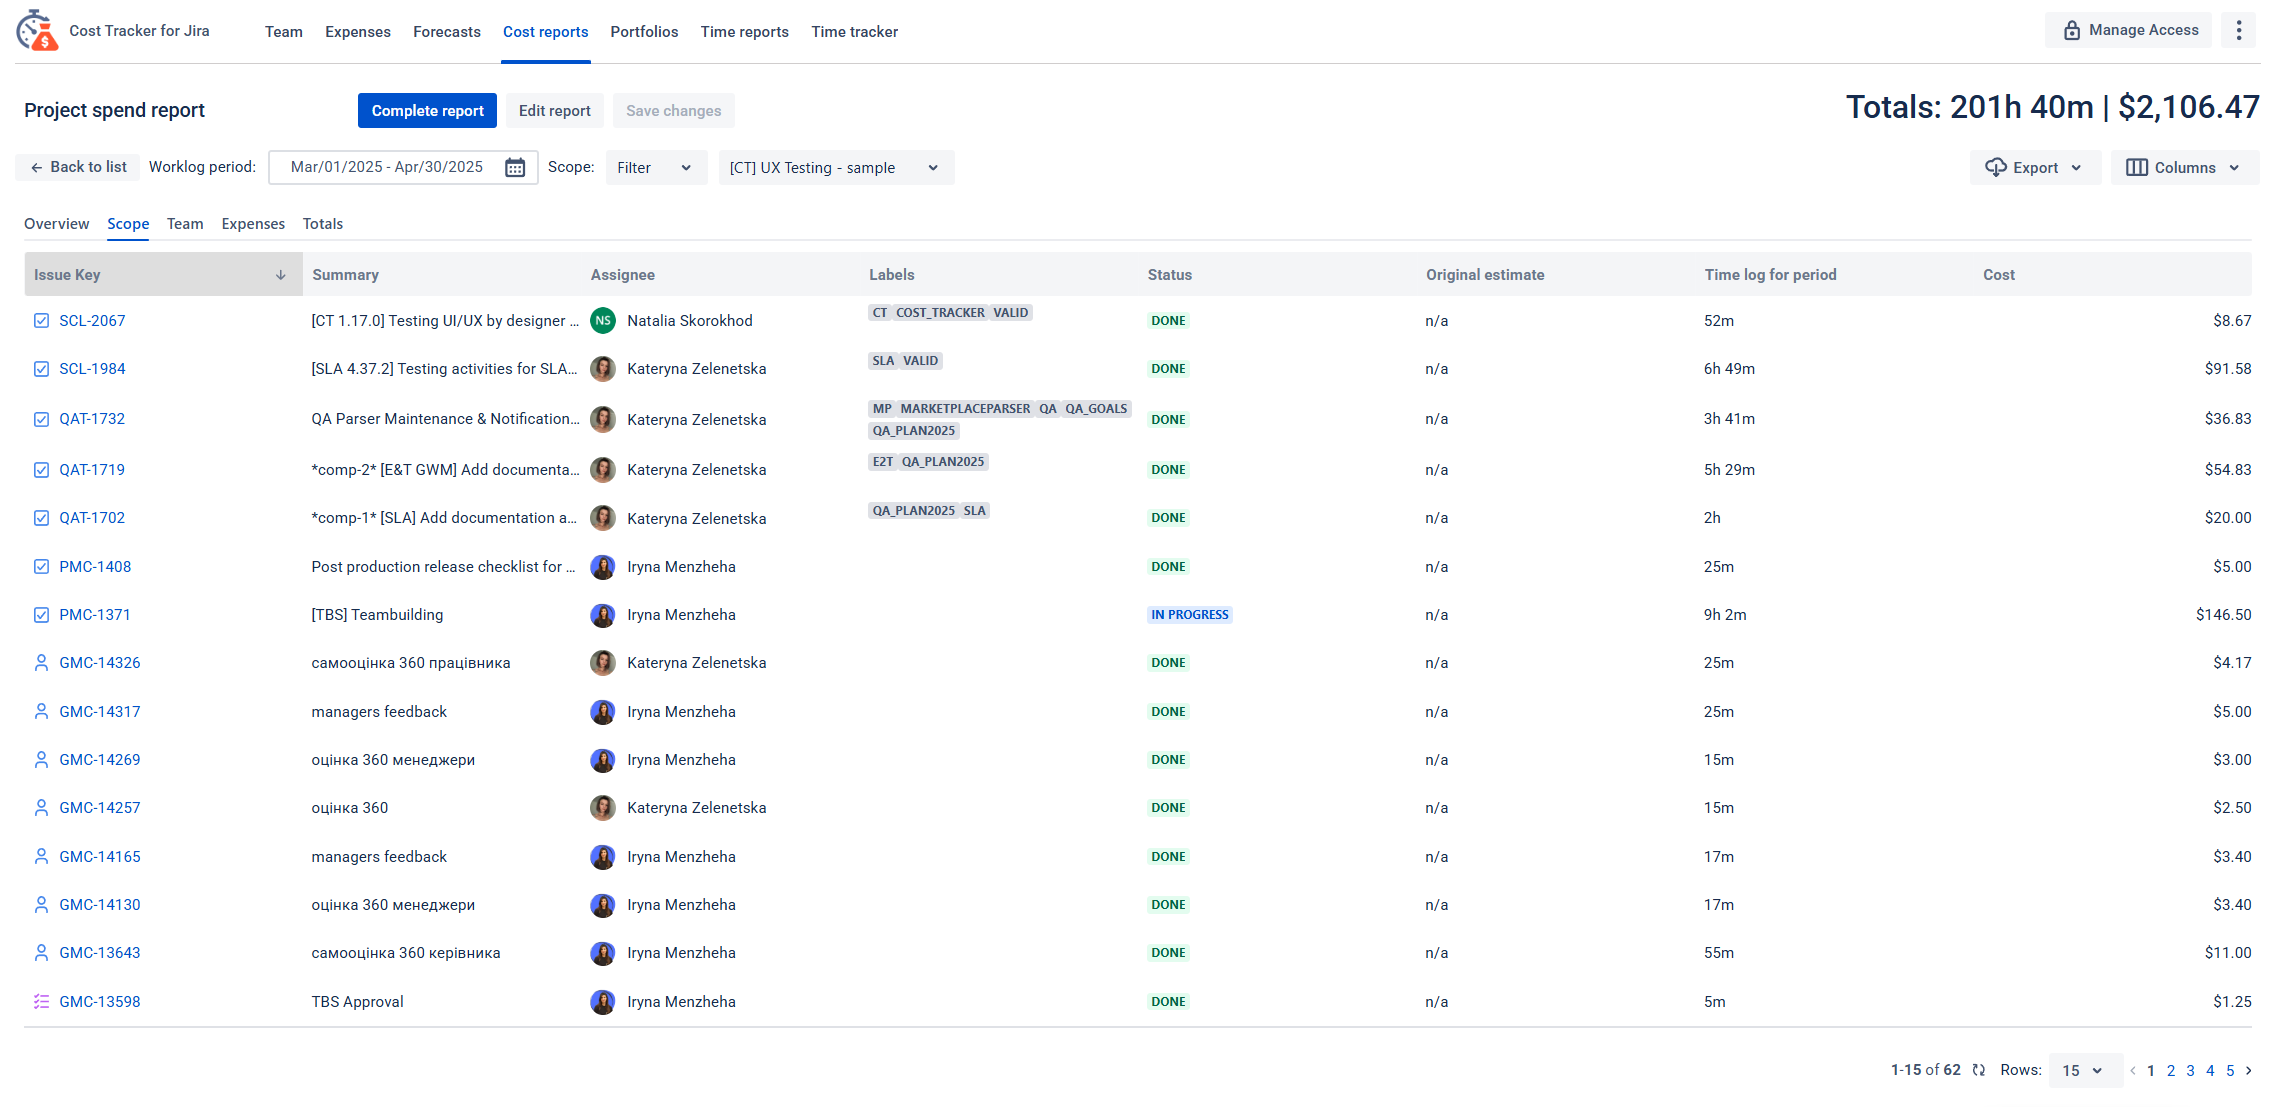Click the task icon beside PMC-1371

(41, 615)
